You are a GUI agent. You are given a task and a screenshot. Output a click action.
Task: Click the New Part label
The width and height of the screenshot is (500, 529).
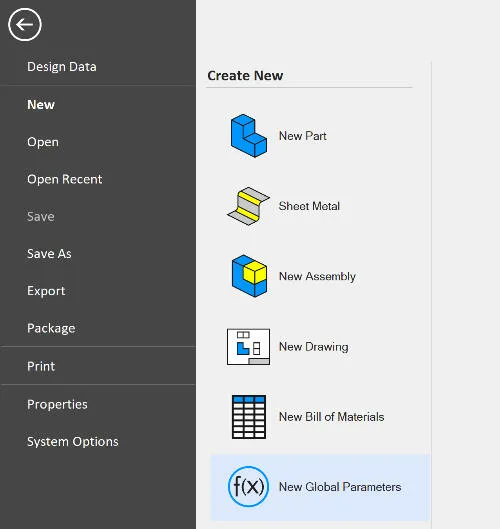(303, 136)
